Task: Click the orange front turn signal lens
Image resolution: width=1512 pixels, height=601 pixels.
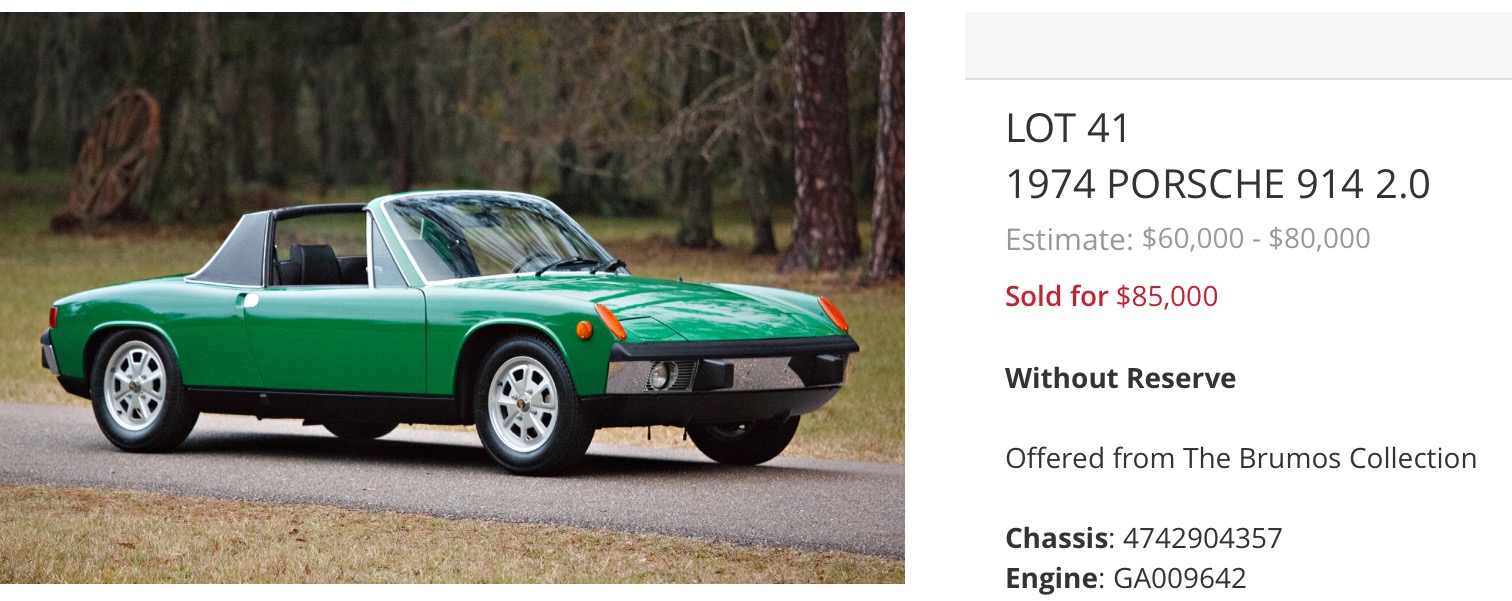Action: (x=610, y=321)
